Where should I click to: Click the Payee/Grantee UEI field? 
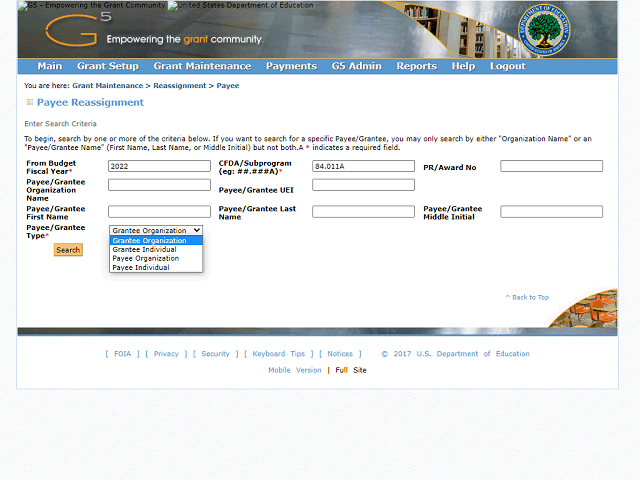pos(363,185)
